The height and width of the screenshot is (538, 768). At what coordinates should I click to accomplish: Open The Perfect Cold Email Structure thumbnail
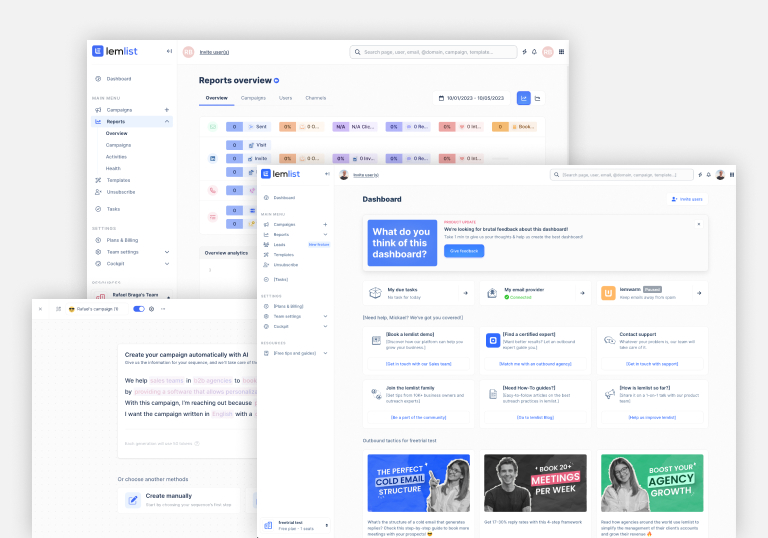point(419,483)
